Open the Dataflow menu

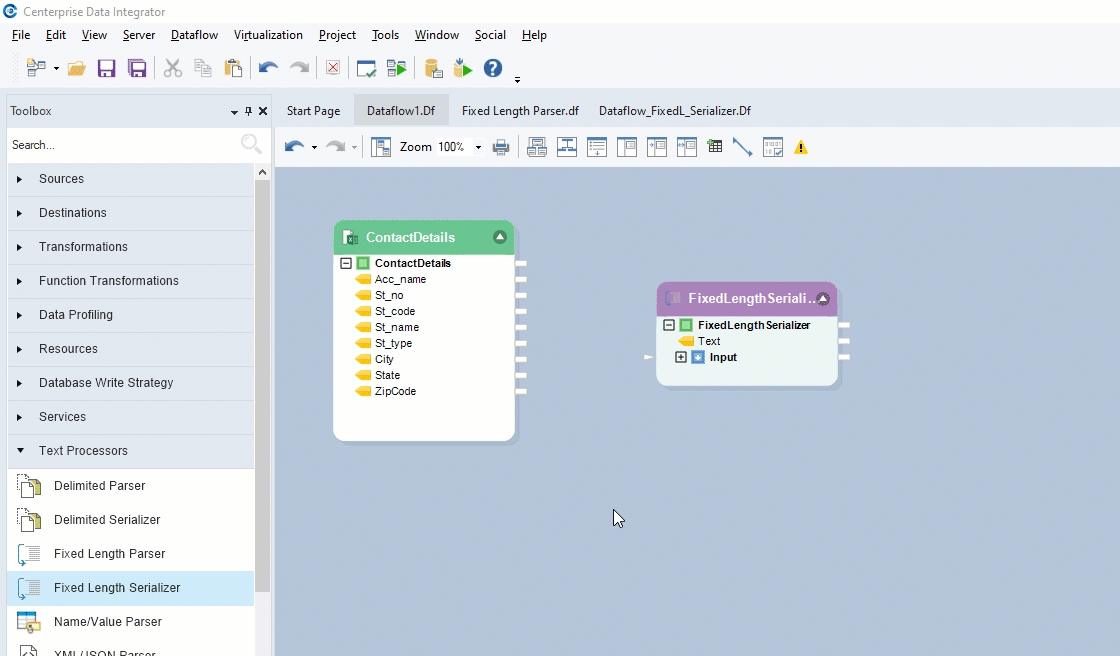click(194, 35)
